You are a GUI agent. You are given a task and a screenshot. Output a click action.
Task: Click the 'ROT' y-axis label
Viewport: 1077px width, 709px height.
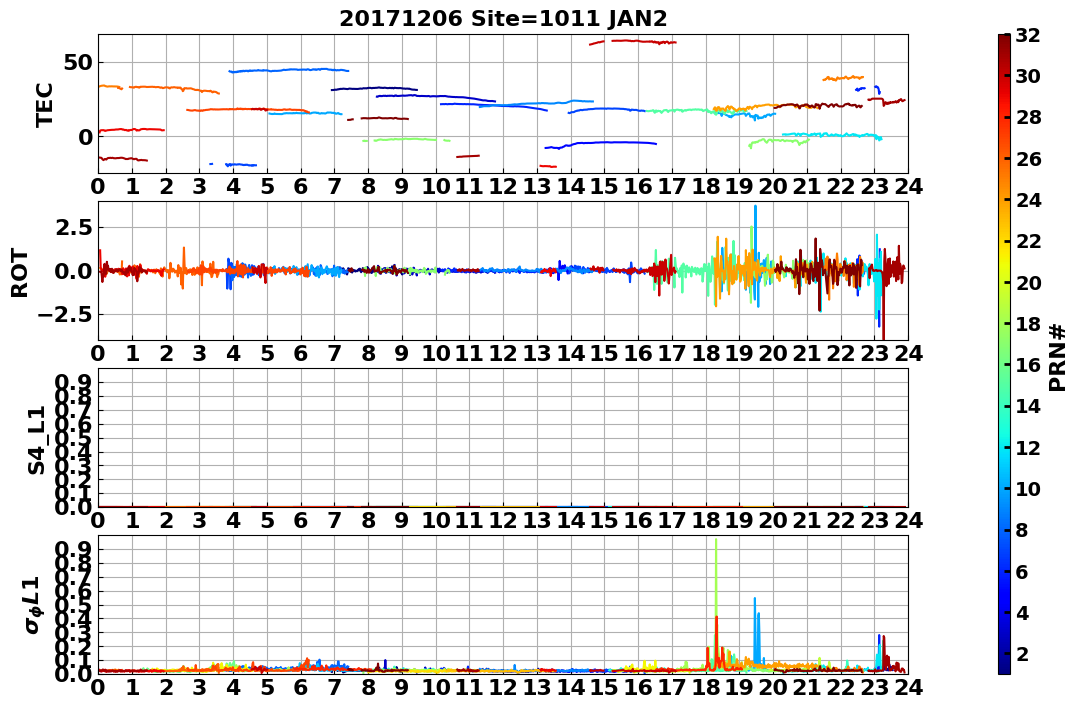click(20, 273)
